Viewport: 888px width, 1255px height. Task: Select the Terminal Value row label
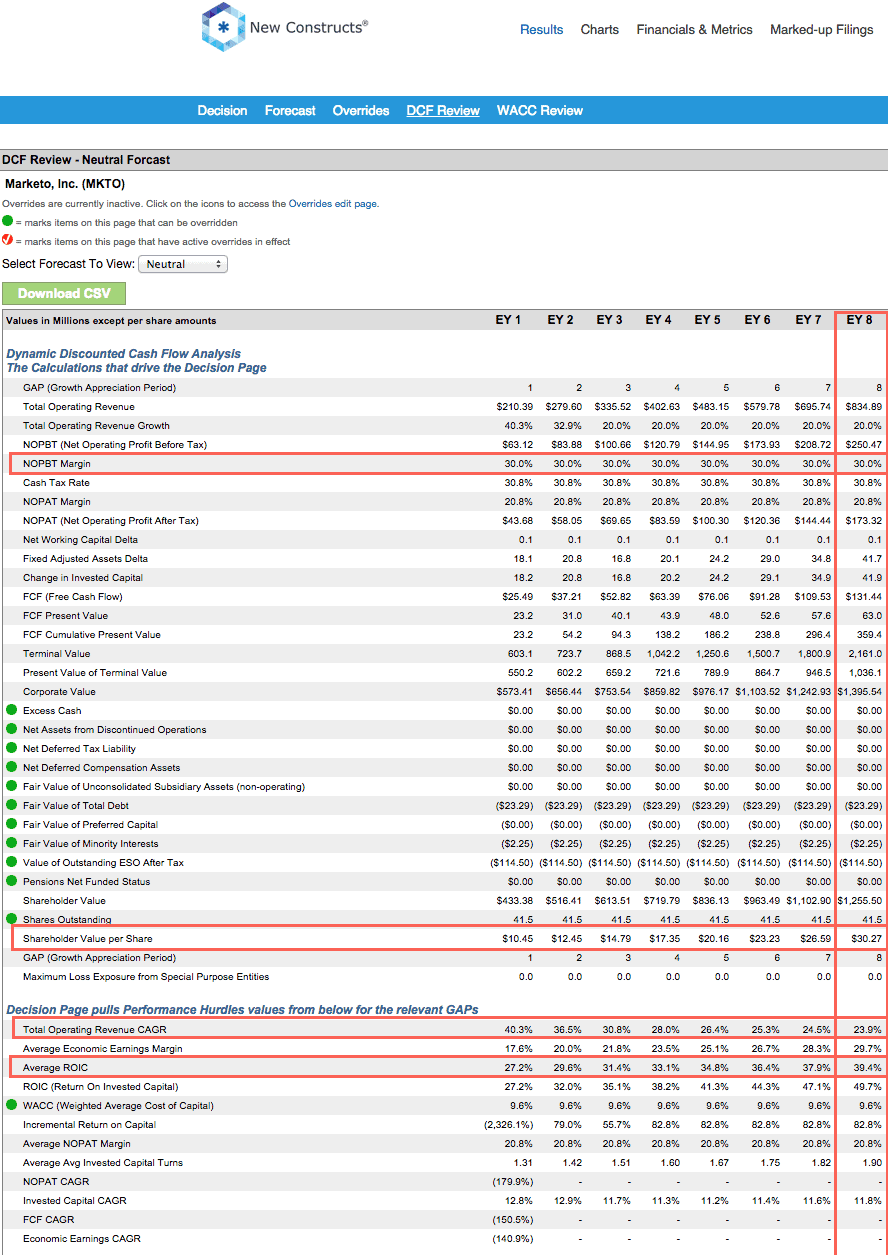[56, 654]
